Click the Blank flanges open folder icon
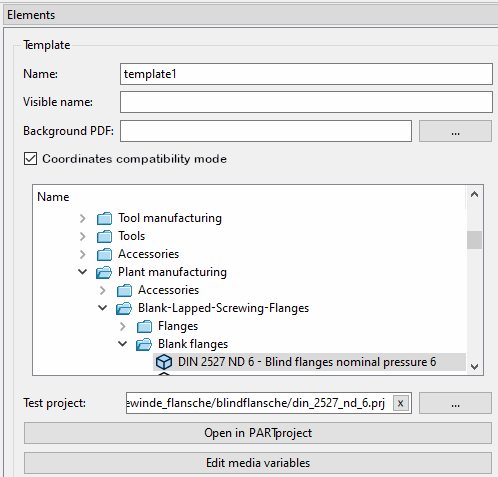The height and width of the screenshot is (477, 498). pos(144,344)
